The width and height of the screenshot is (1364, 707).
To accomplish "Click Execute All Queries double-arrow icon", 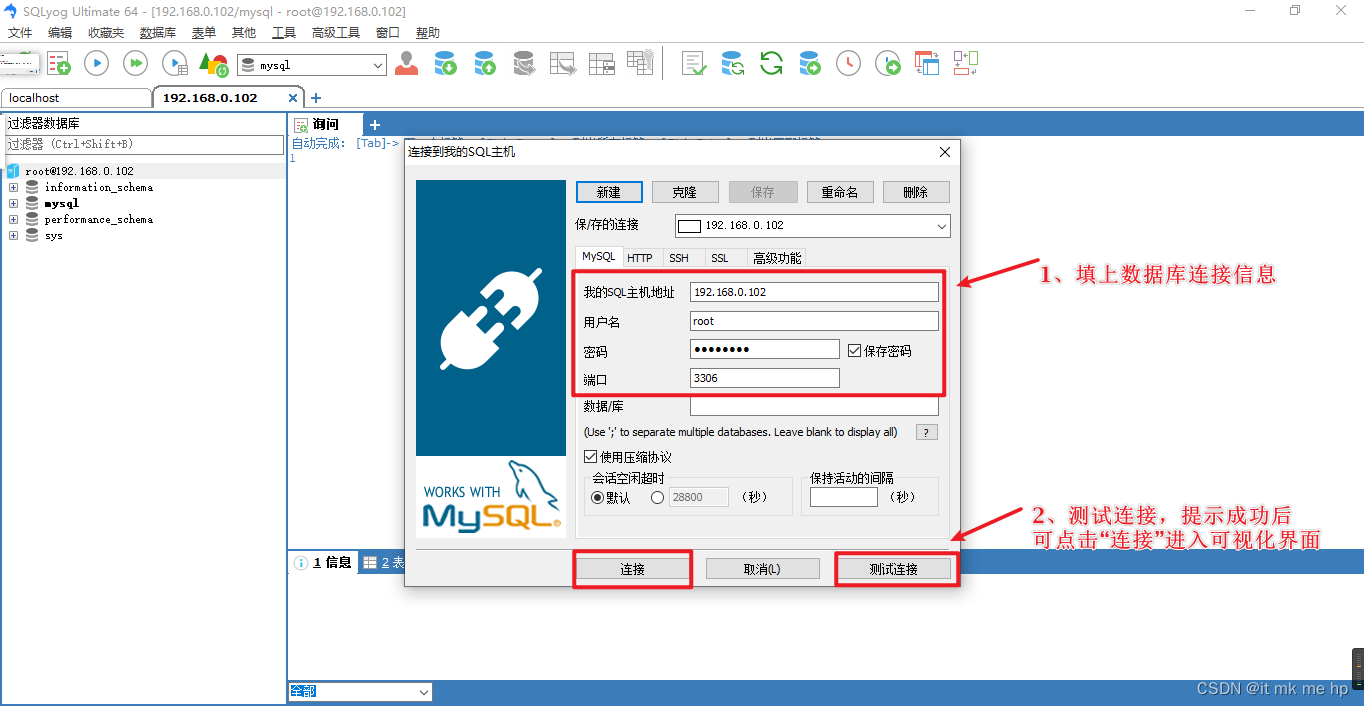I will (x=135, y=64).
